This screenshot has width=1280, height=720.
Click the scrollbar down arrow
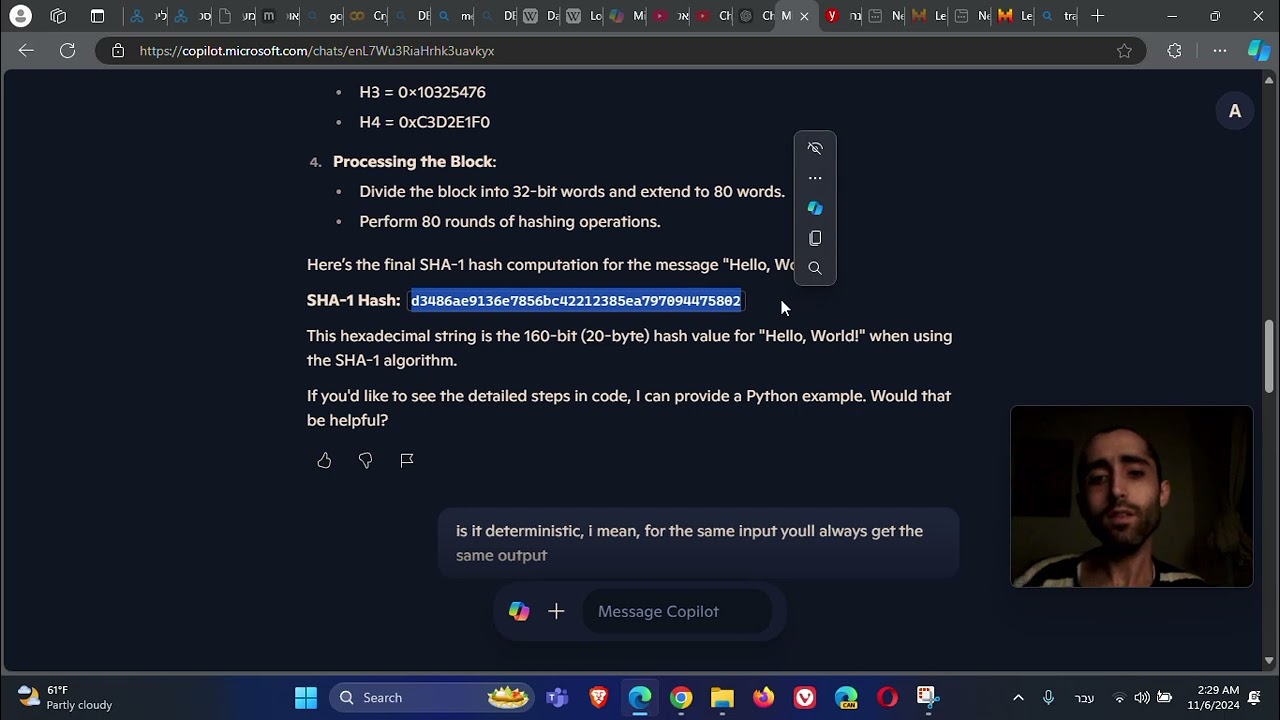point(1270,660)
